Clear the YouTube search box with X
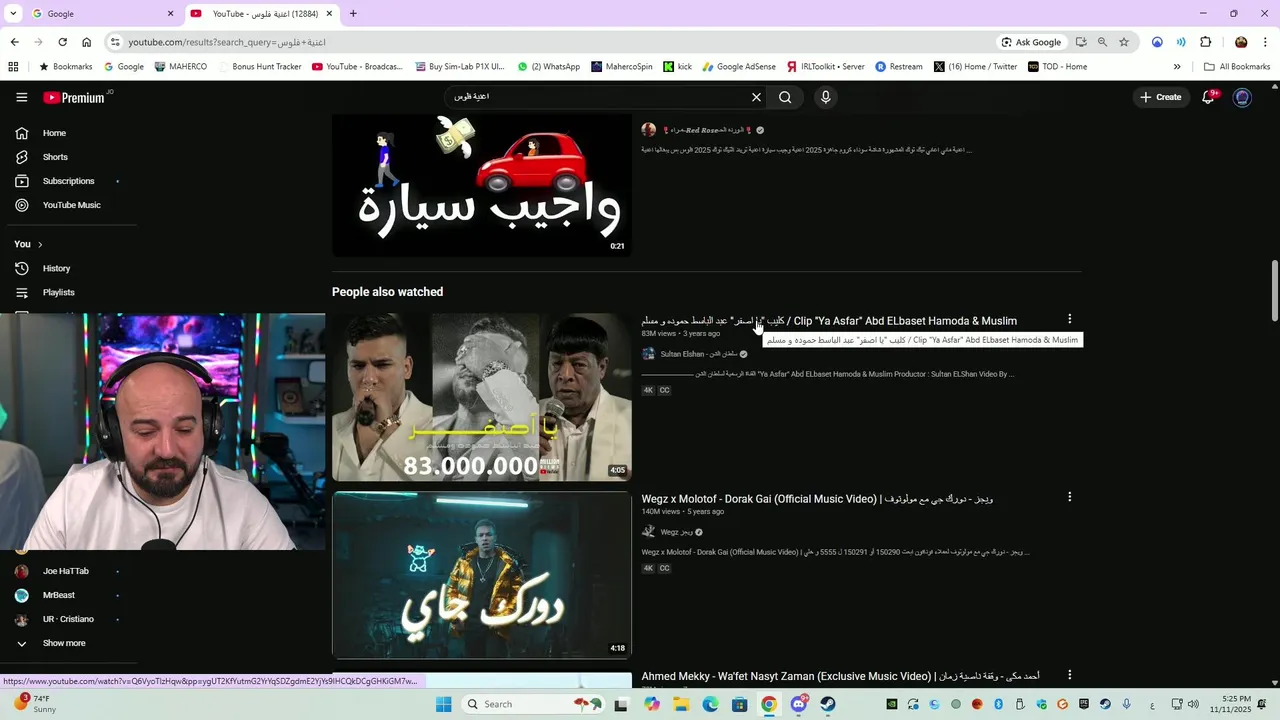Viewport: 1280px width, 720px height. 756,97
